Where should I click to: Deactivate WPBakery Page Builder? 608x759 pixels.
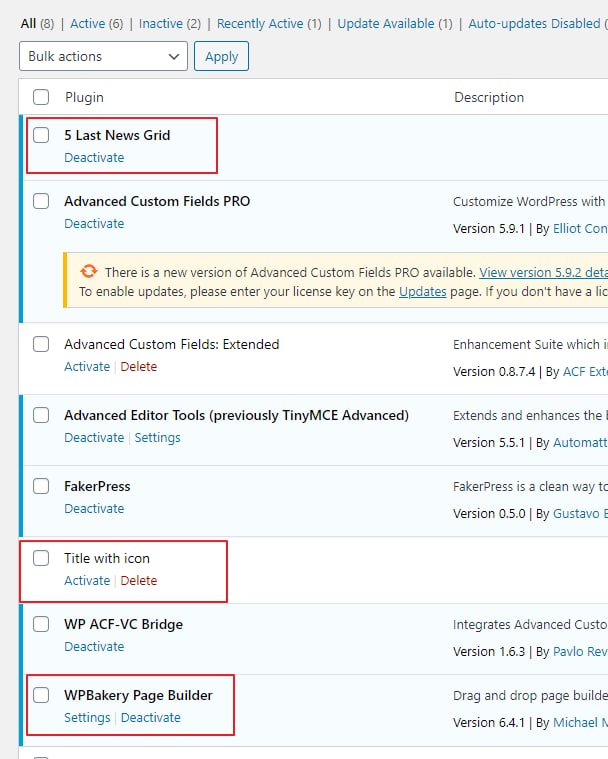pyautogui.click(x=151, y=717)
